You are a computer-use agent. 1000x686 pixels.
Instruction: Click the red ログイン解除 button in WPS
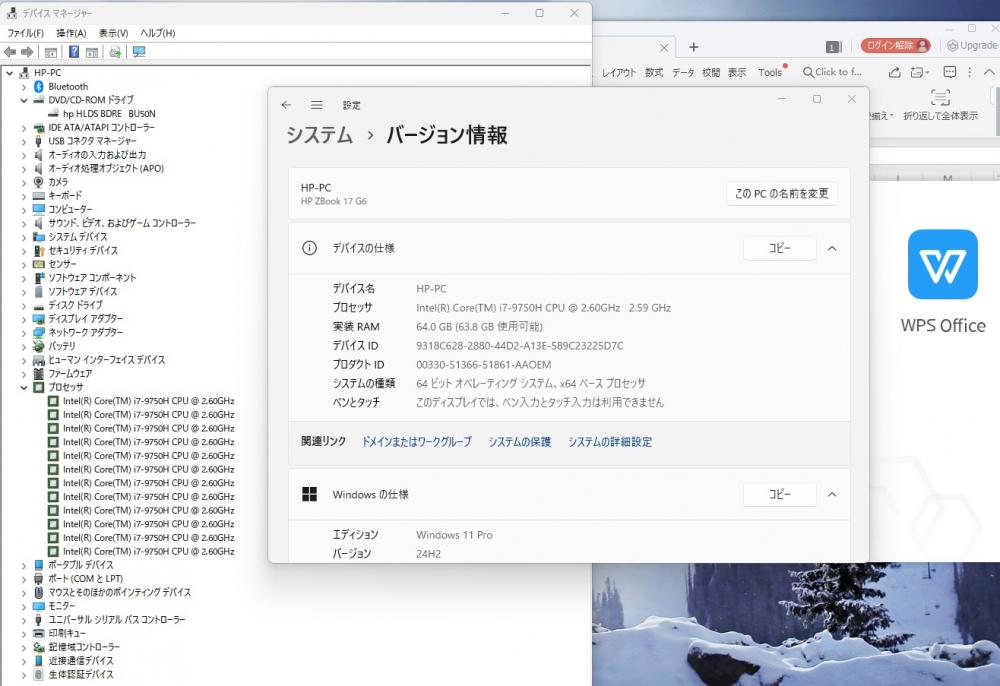point(895,45)
